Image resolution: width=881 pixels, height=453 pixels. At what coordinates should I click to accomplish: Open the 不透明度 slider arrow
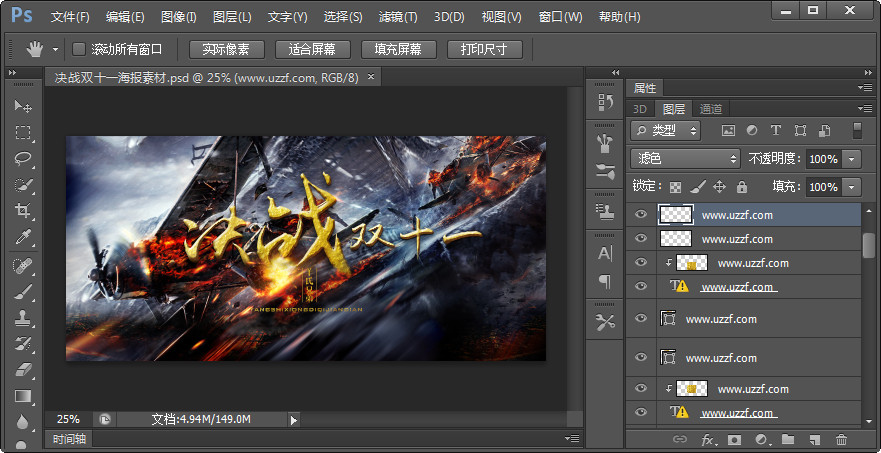[852, 159]
